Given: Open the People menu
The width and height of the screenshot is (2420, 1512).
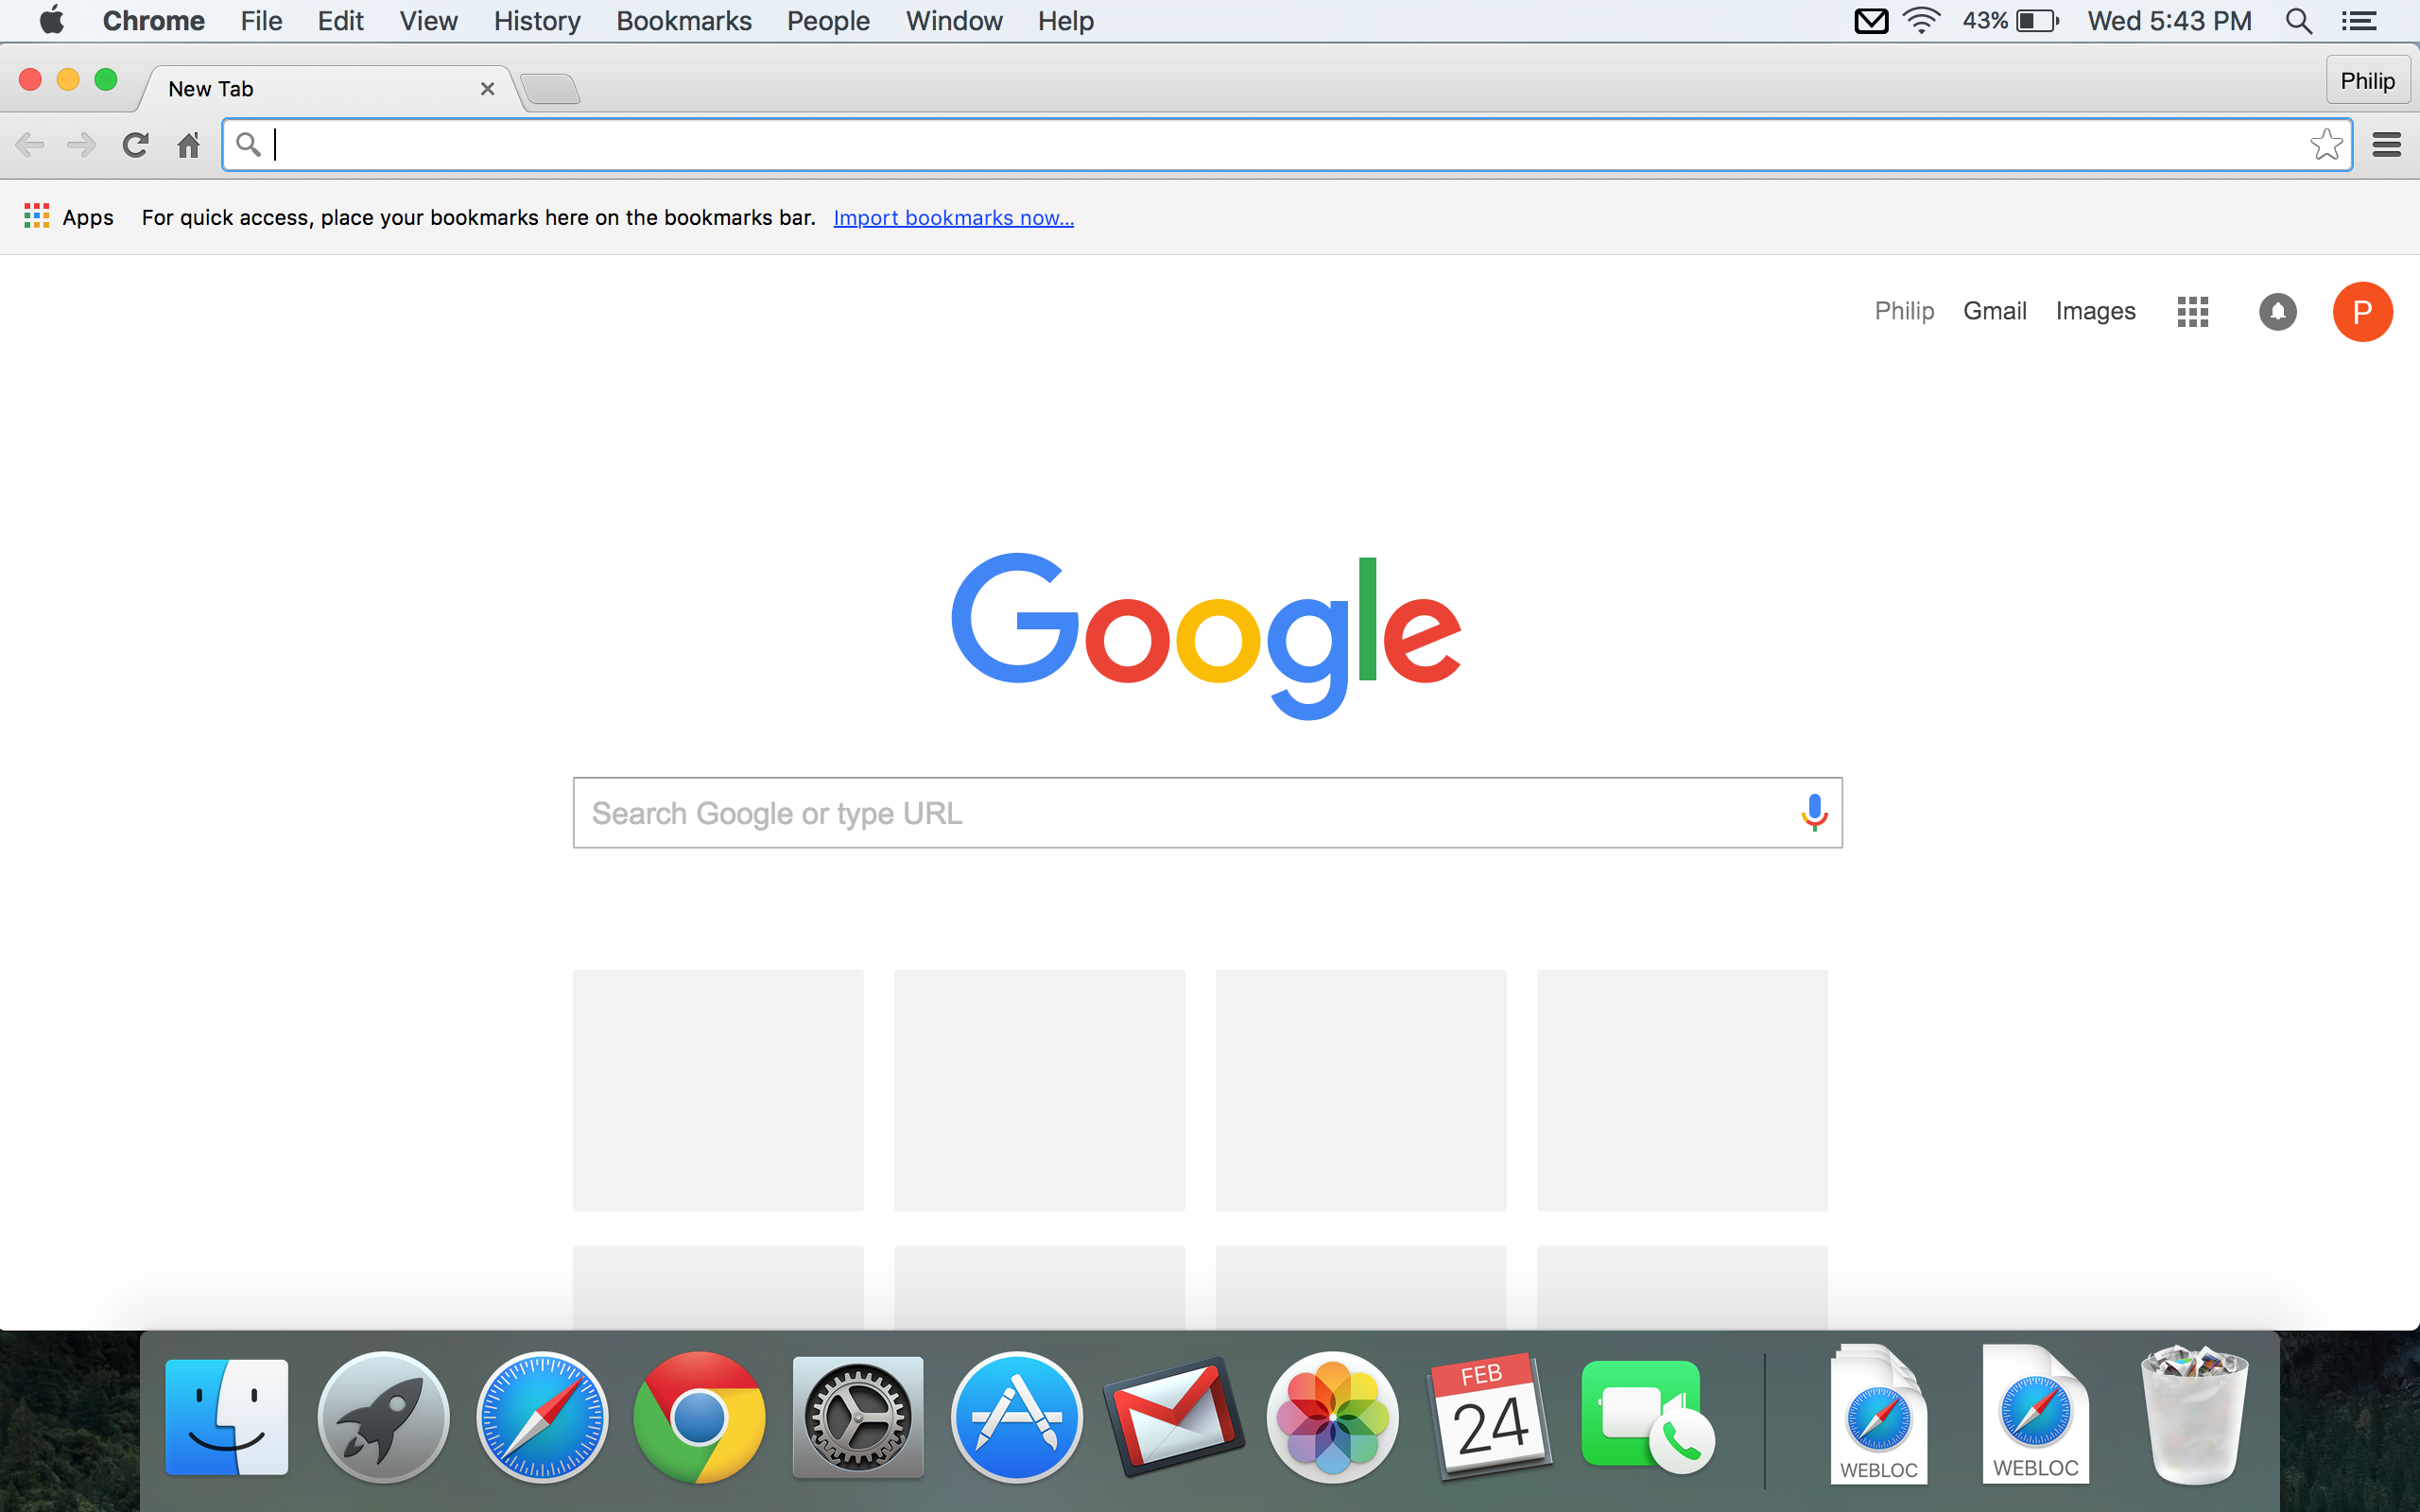Looking at the screenshot, I should pos(828,21).
